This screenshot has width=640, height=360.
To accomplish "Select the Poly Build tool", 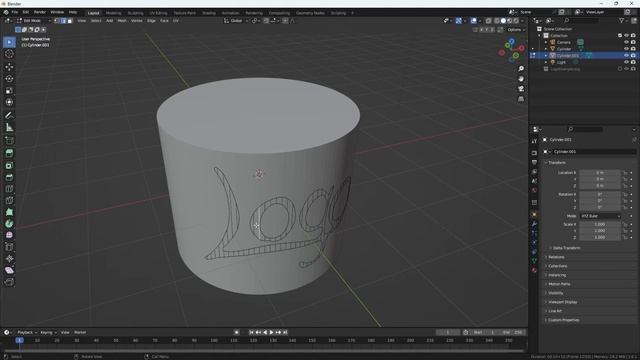I will point(9,212).
